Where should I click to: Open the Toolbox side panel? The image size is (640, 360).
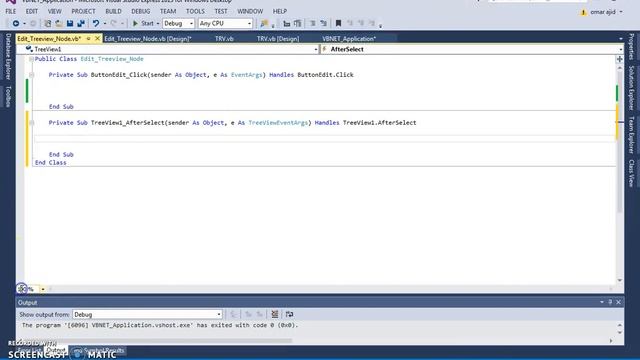(x=8, y=97)
